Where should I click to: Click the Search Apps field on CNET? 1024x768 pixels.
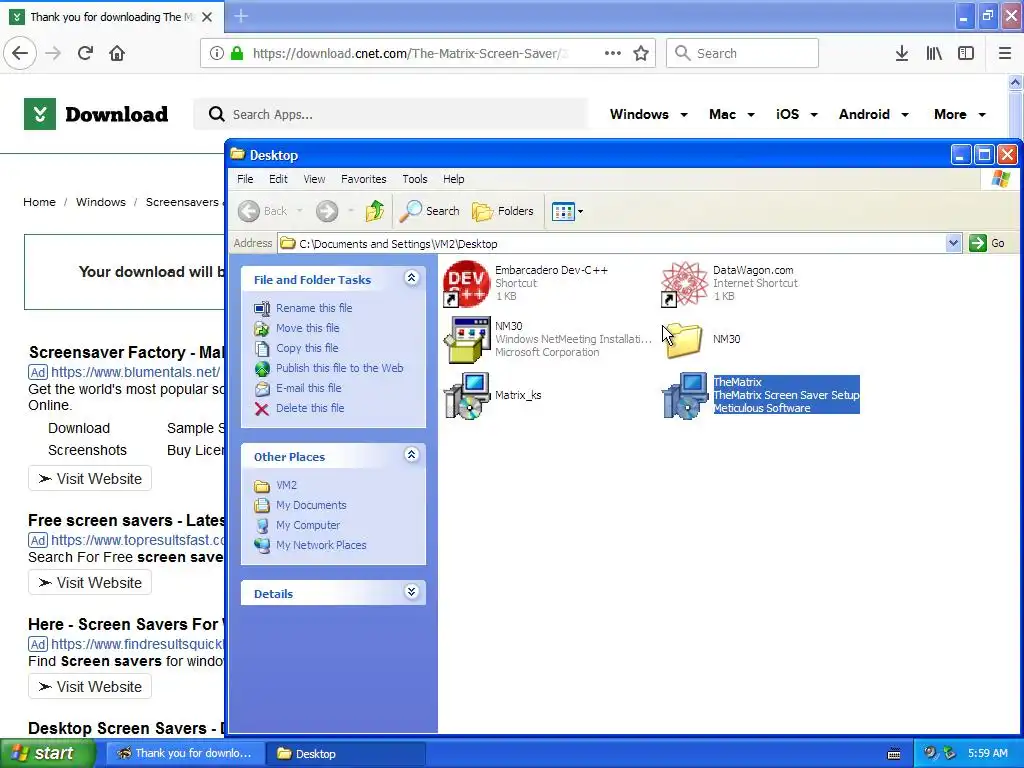click(x=391, y=114)
